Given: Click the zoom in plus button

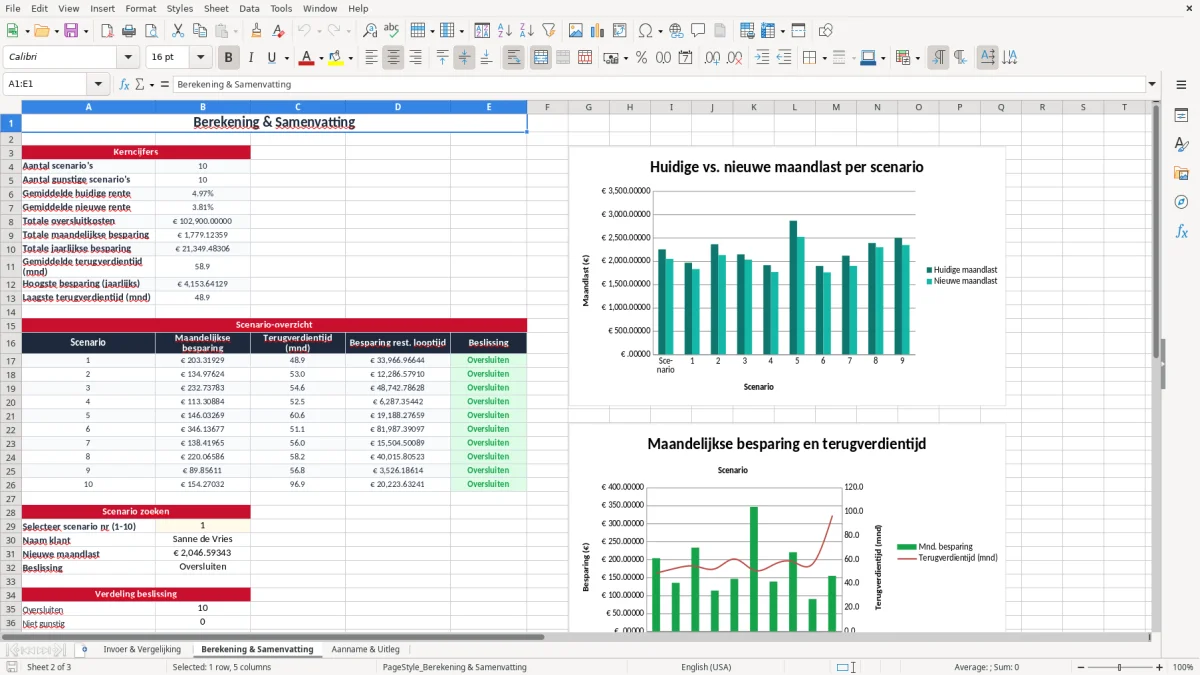Looking at the screenshot, I should [x=1160, y=667].
